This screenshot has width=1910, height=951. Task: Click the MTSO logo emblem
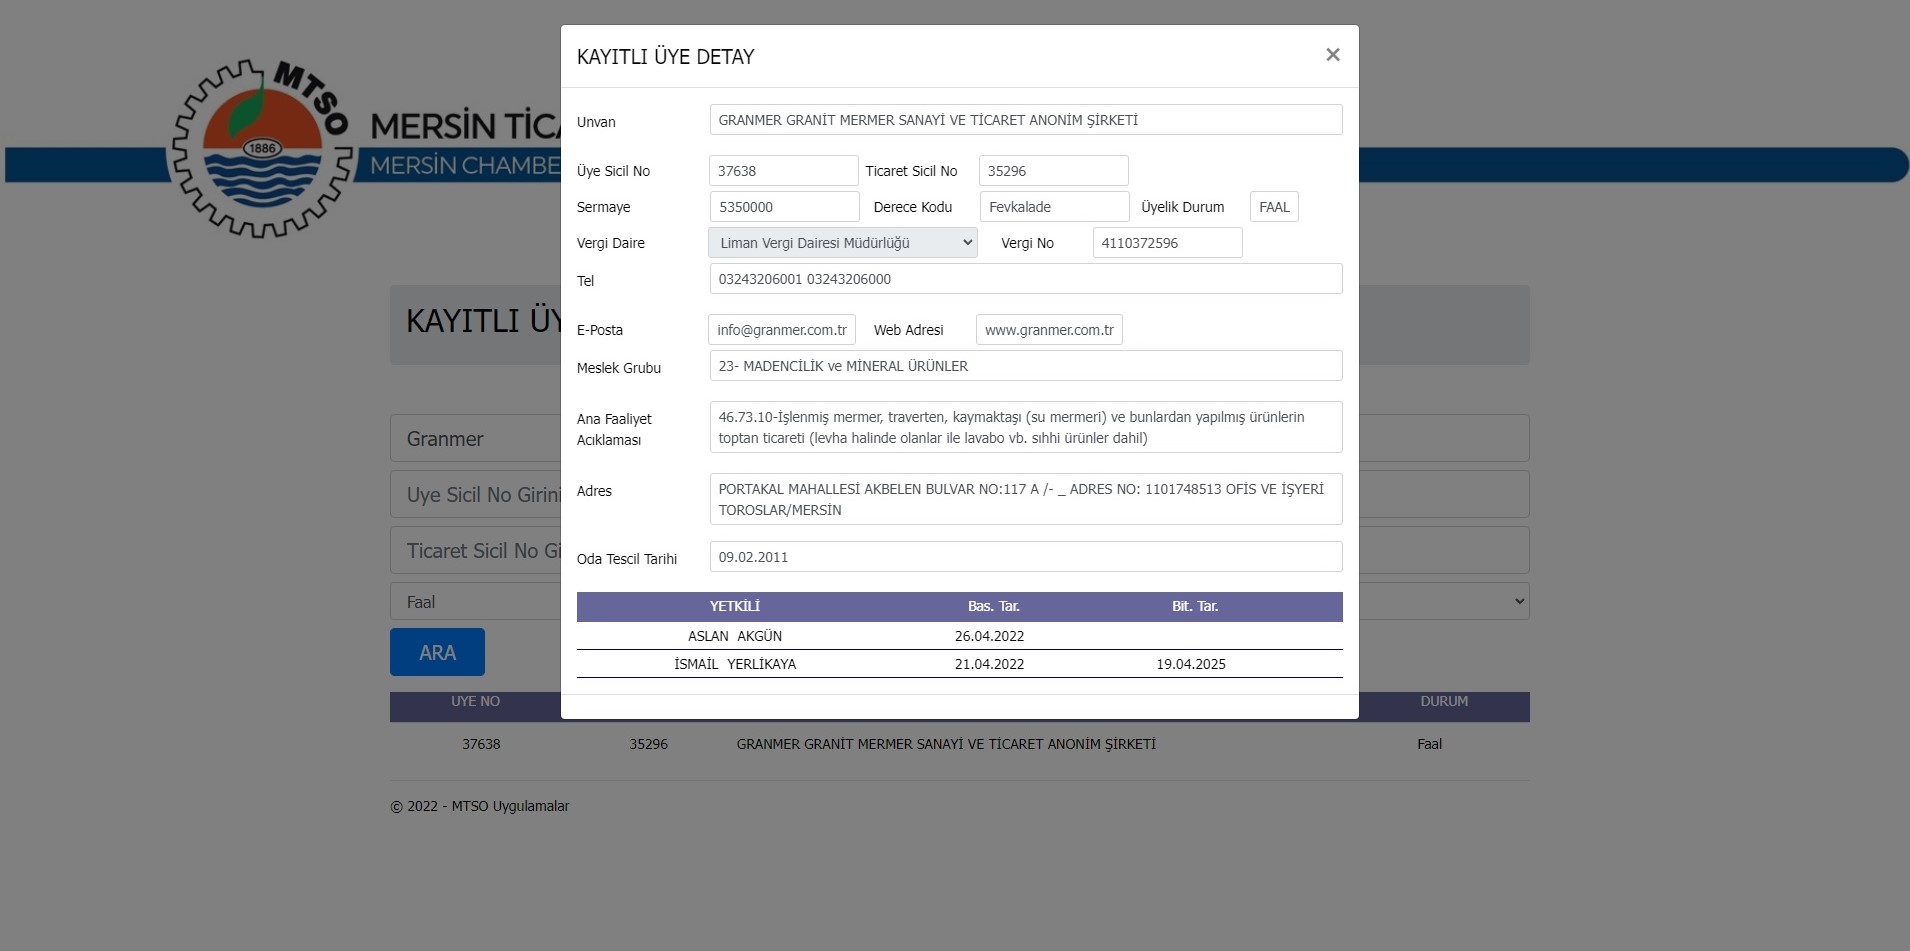pyautogui.click(x=262, y=149)
